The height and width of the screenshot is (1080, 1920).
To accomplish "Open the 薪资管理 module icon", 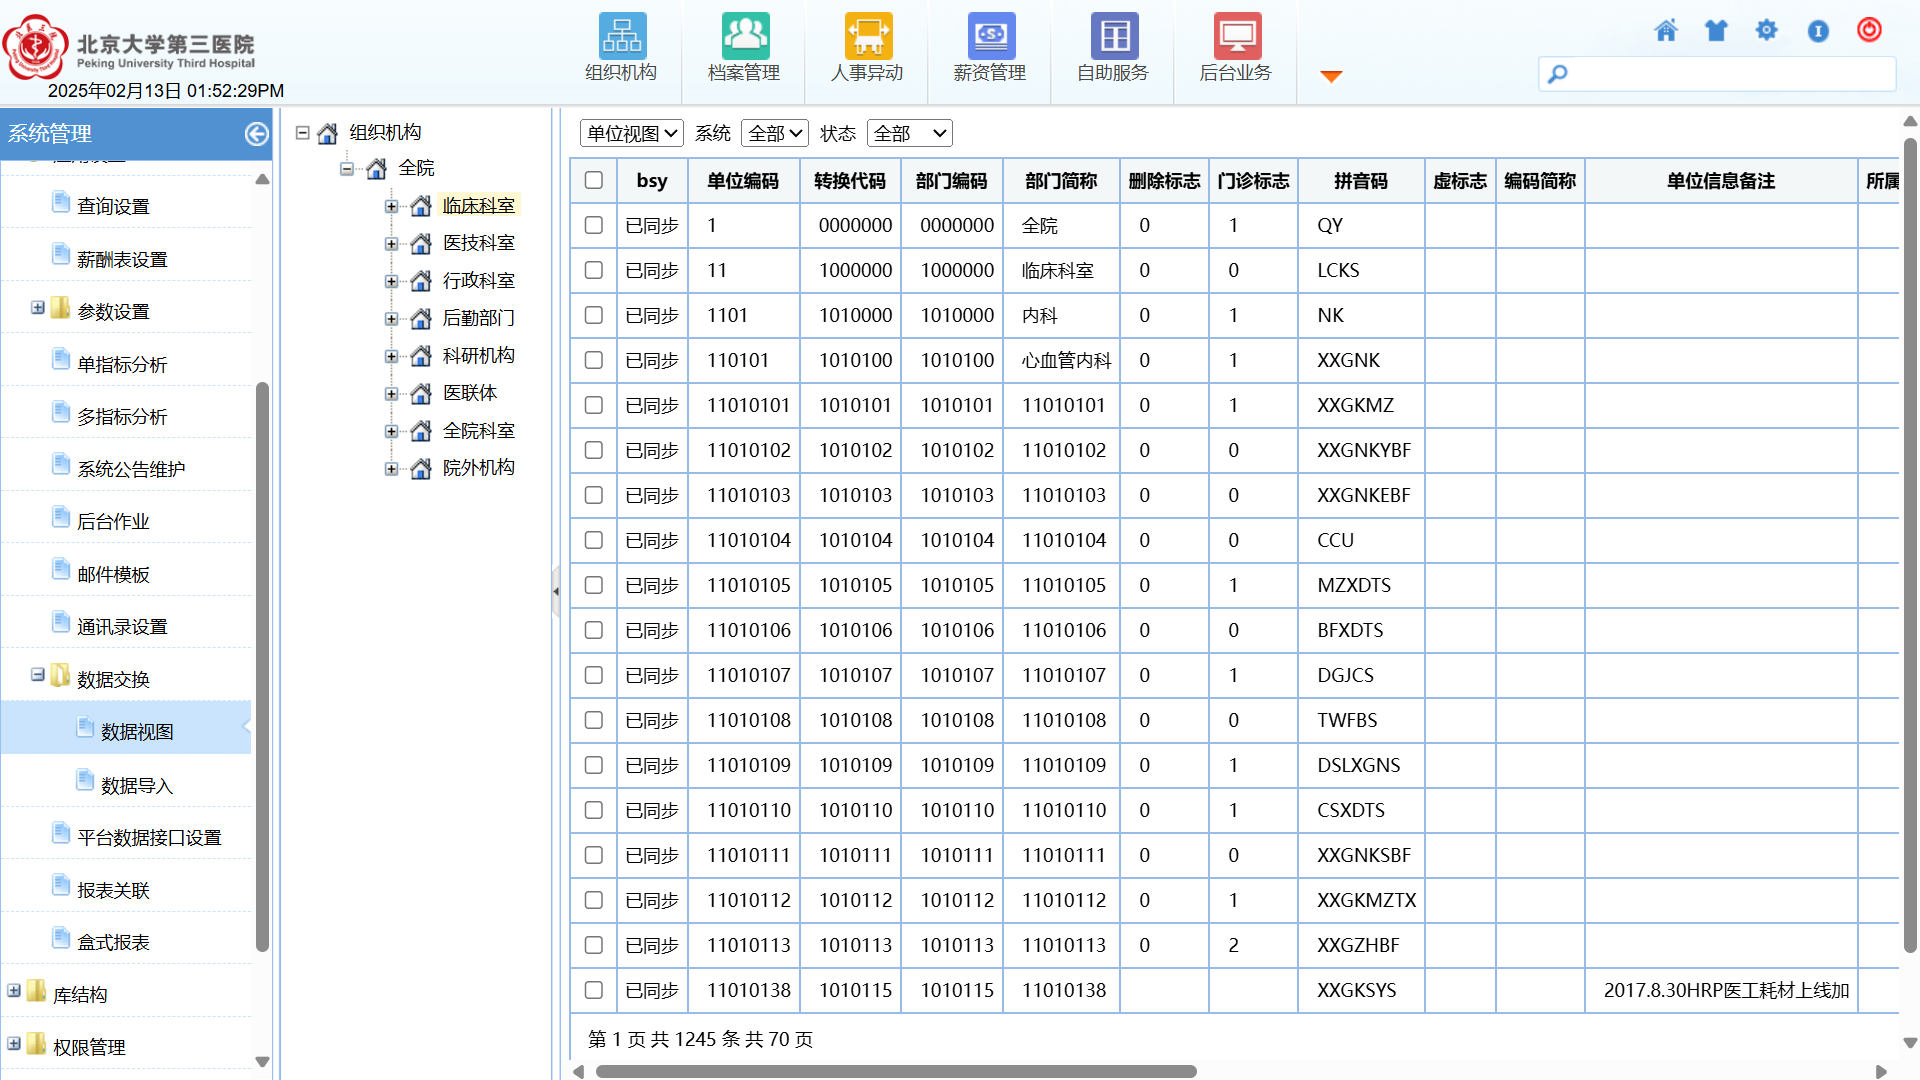I will (990, 37).
